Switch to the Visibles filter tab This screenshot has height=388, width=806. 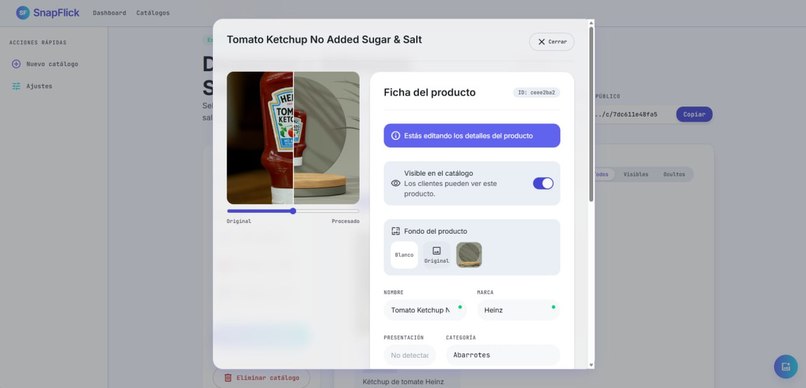click(635, 174)
